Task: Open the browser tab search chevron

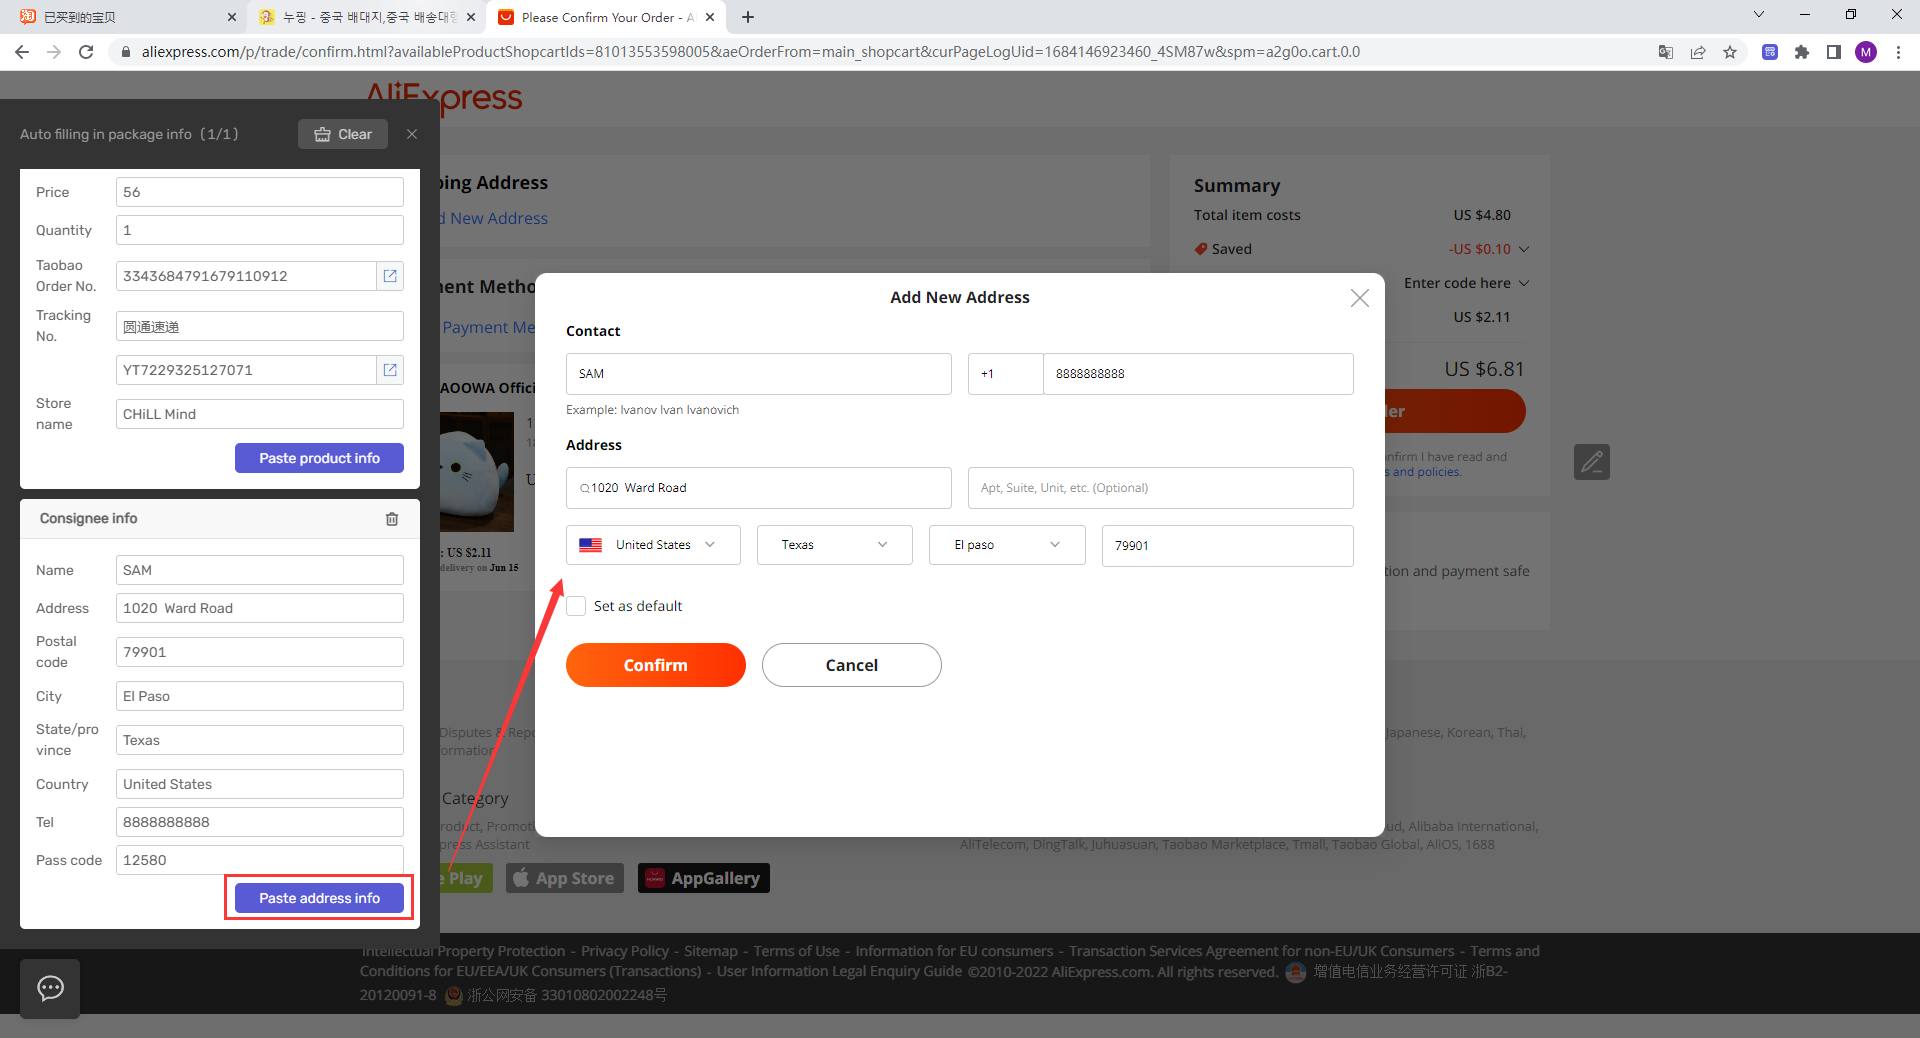Action: 1759,15
